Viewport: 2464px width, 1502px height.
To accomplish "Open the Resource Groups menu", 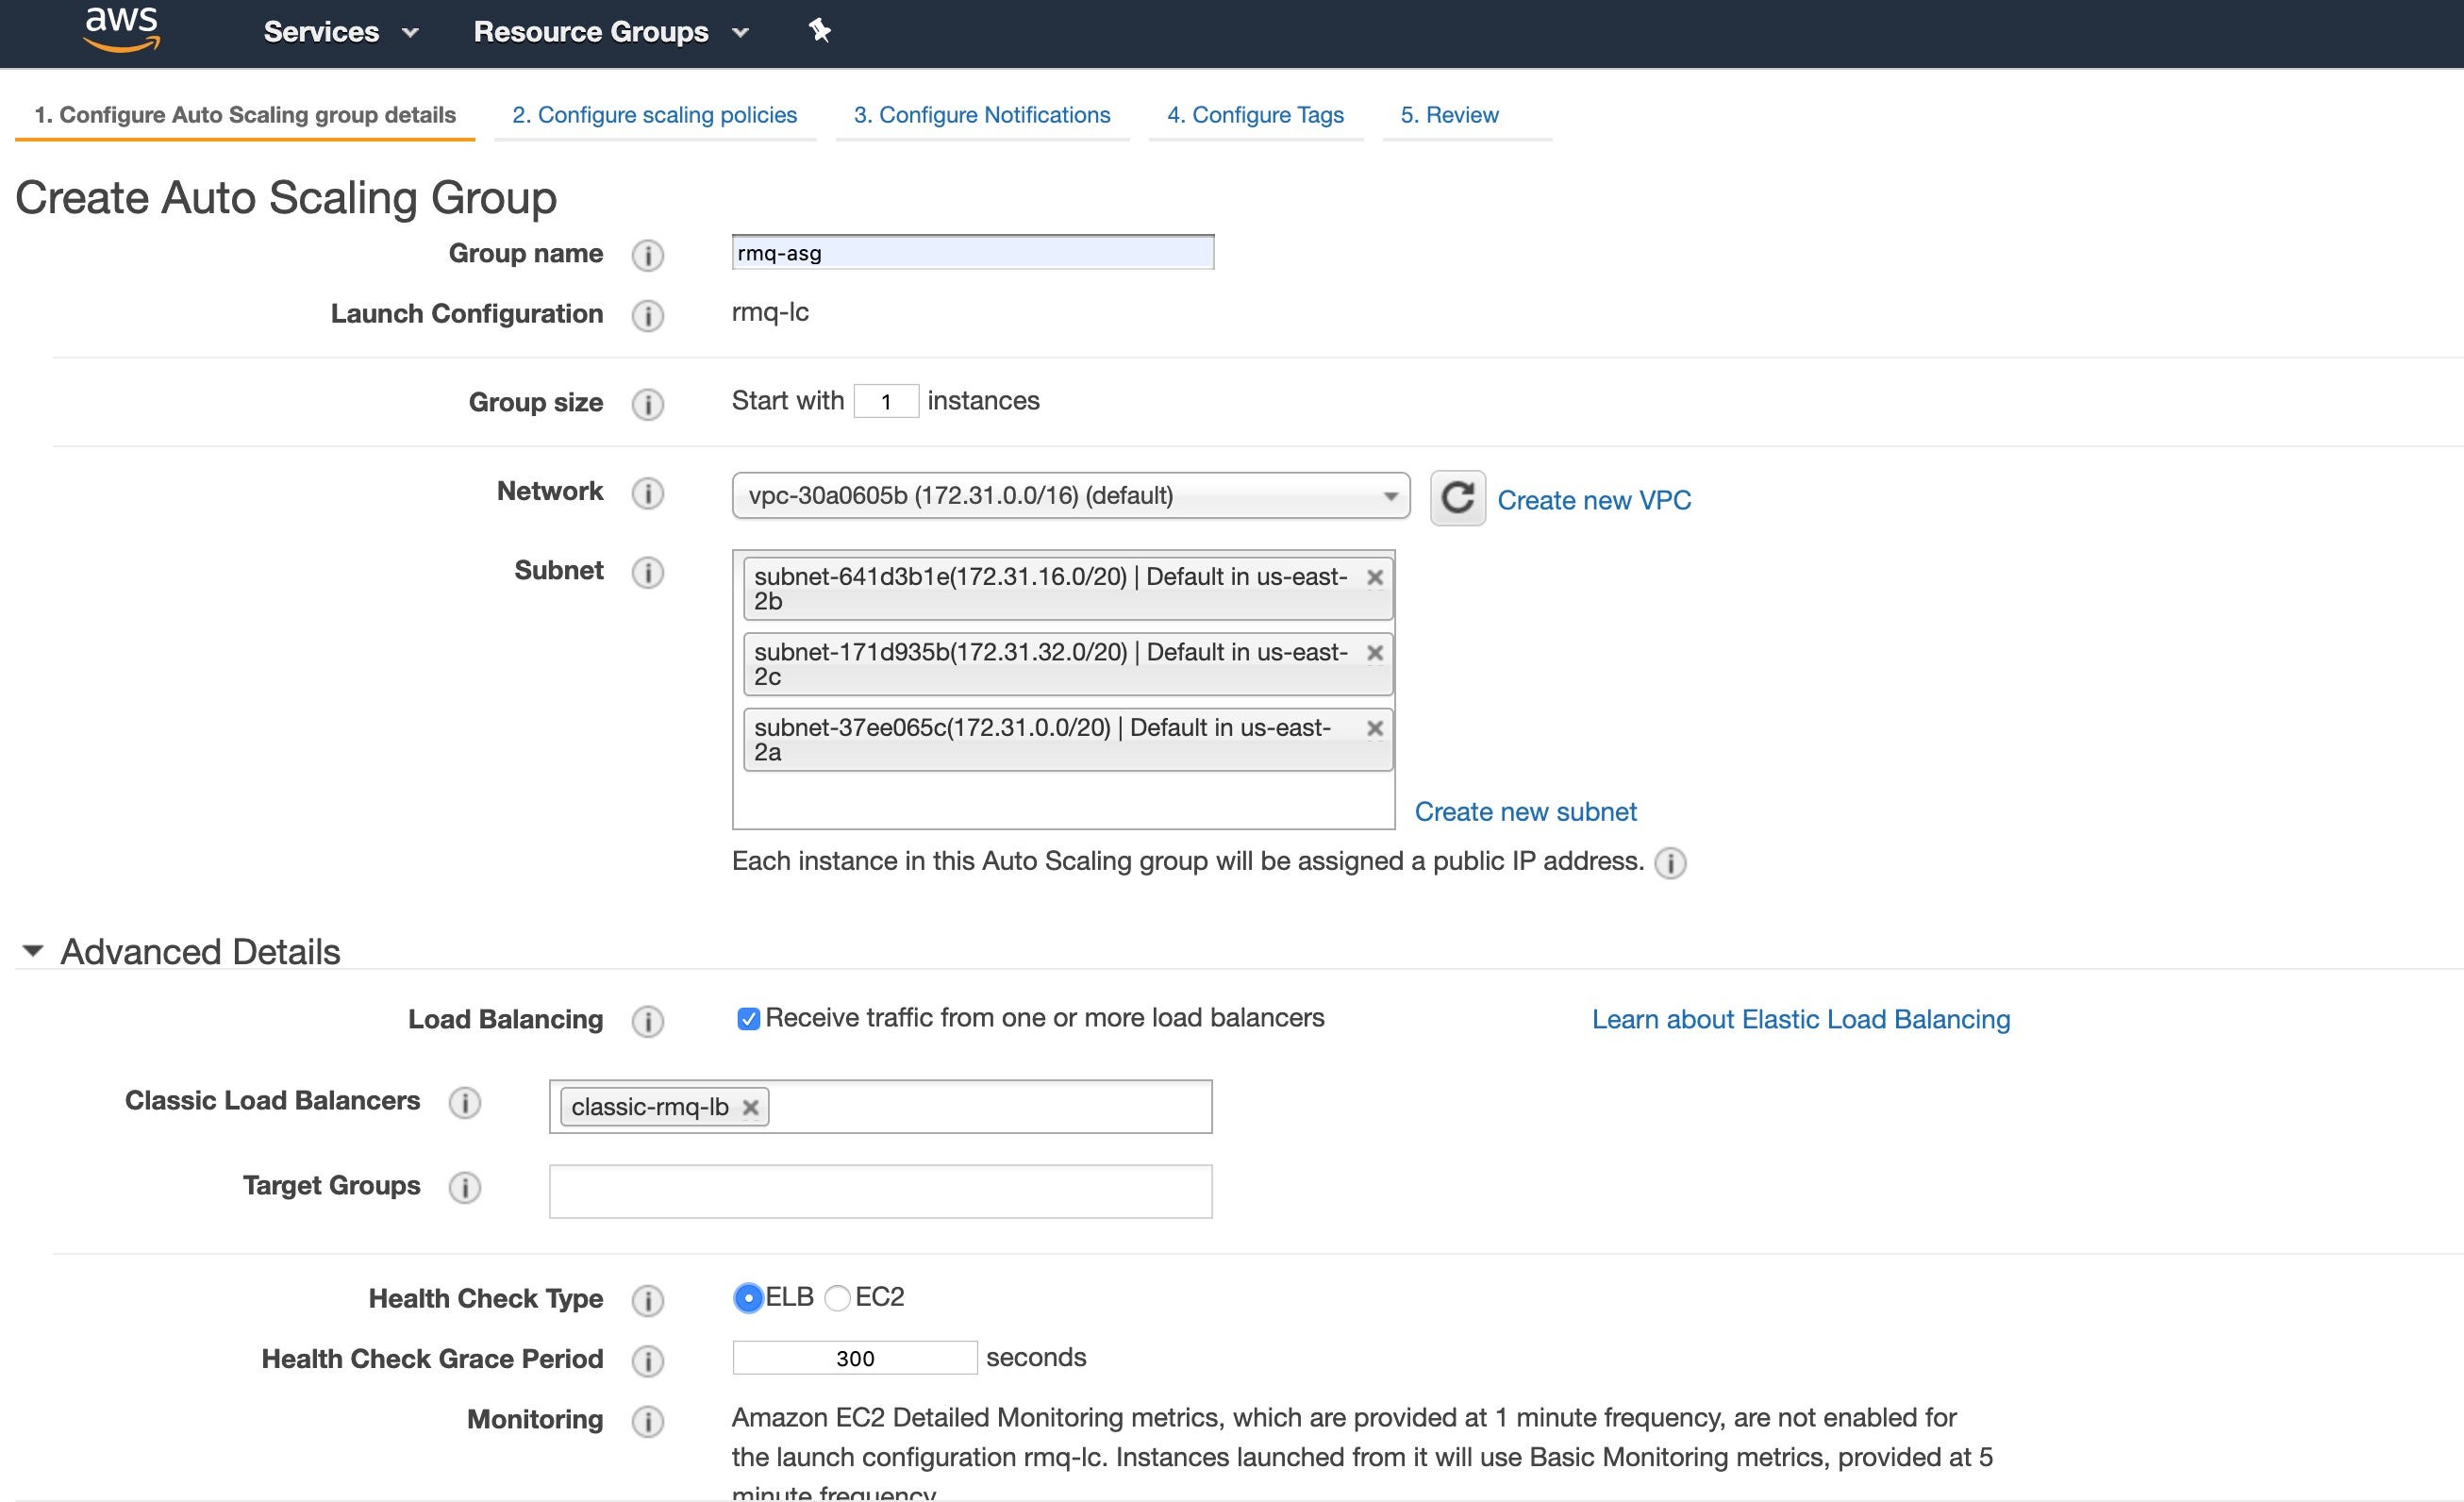I will (x=611, y=32).
